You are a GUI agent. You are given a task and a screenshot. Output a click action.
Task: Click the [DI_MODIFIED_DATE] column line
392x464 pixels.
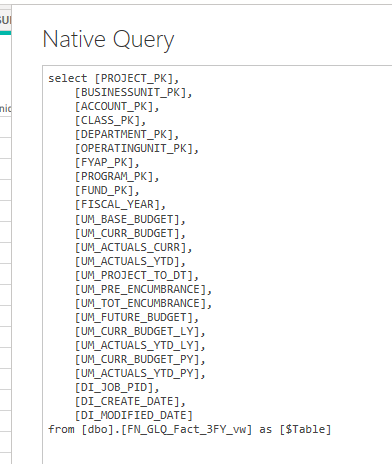pyautogui.click(x=134, y=416)
